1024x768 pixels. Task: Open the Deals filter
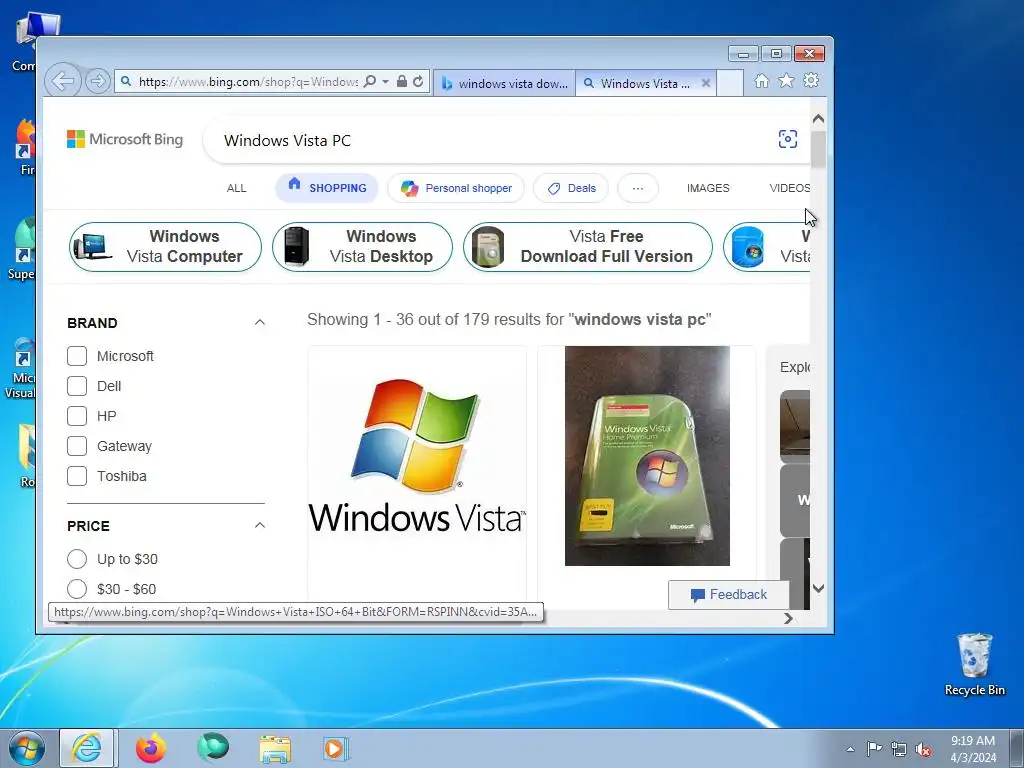click(571, 188)
